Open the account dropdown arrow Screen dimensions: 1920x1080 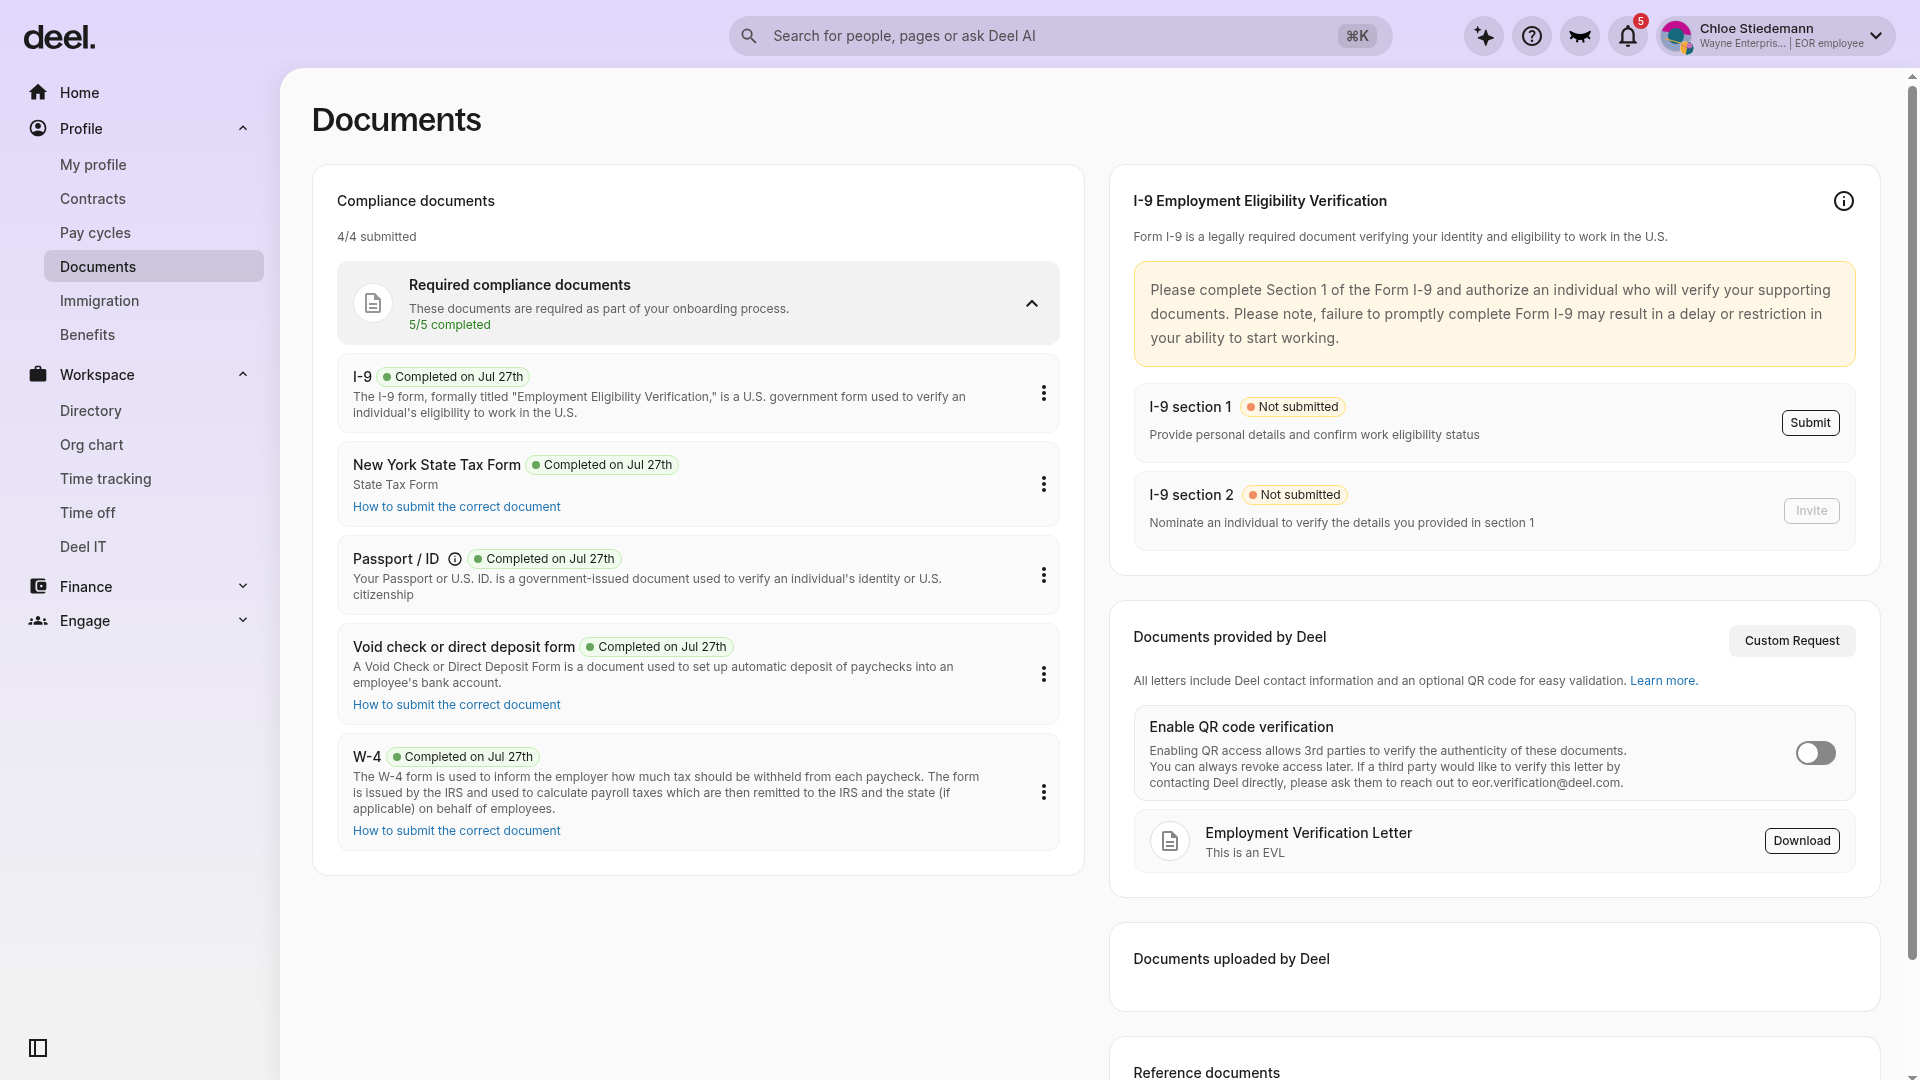[1876, 36]
